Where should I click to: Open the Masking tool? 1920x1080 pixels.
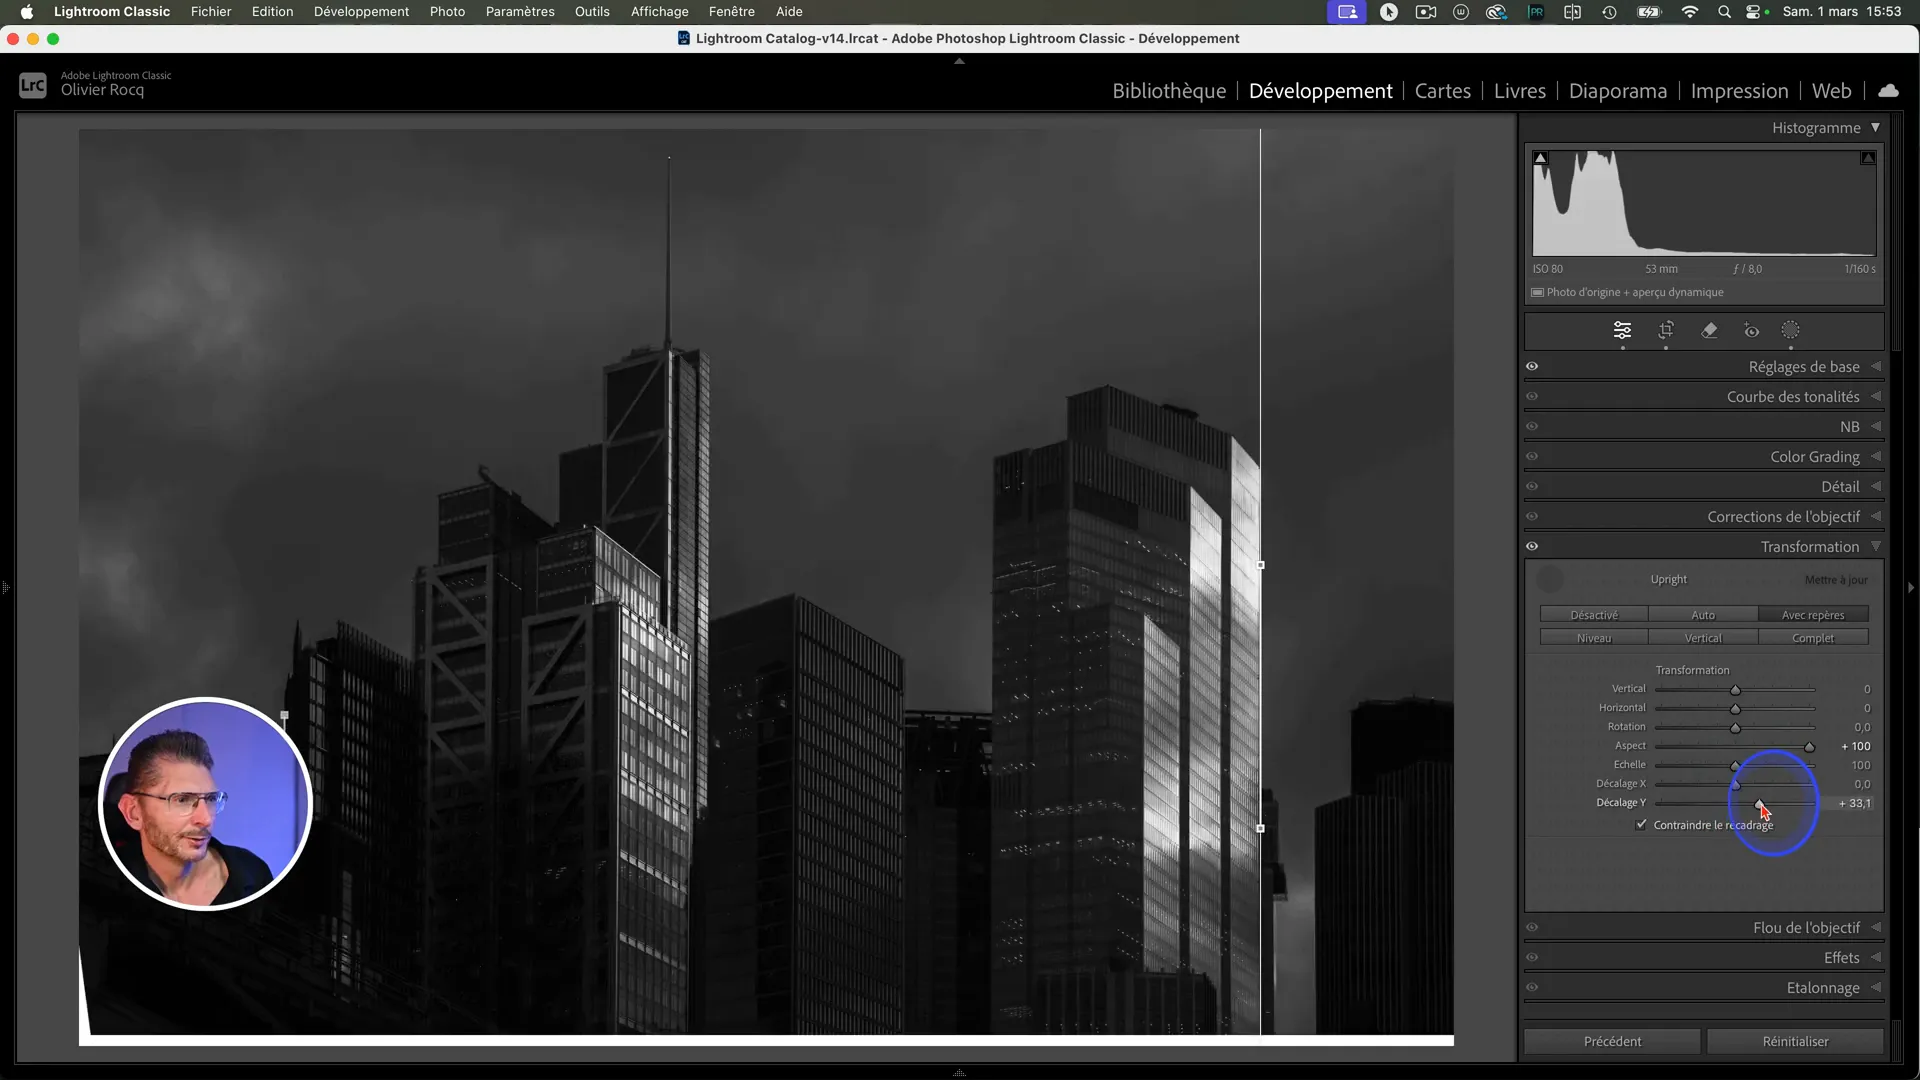point(1790,330)
